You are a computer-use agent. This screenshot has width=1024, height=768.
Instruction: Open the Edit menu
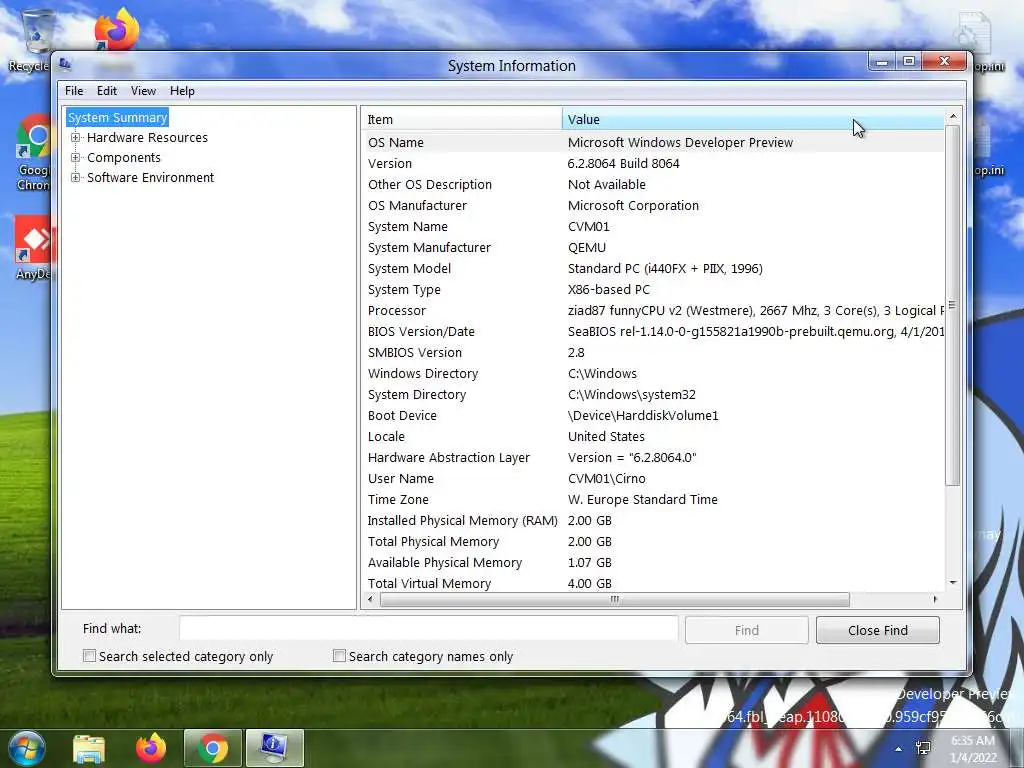106,91
